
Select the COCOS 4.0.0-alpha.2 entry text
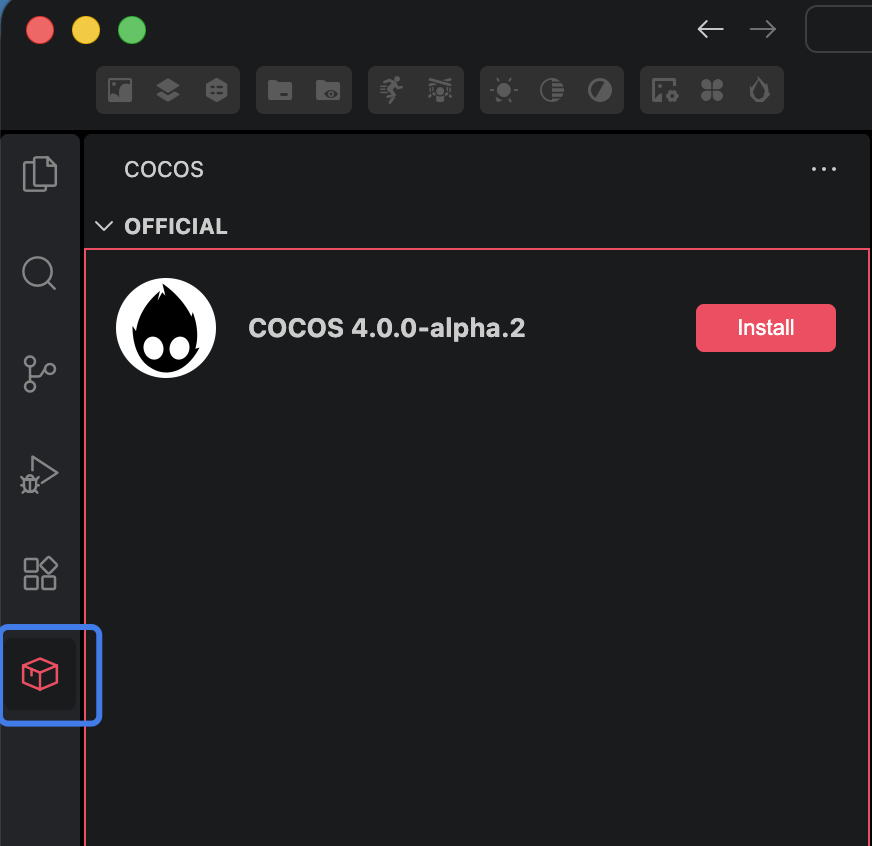[387, 328]
